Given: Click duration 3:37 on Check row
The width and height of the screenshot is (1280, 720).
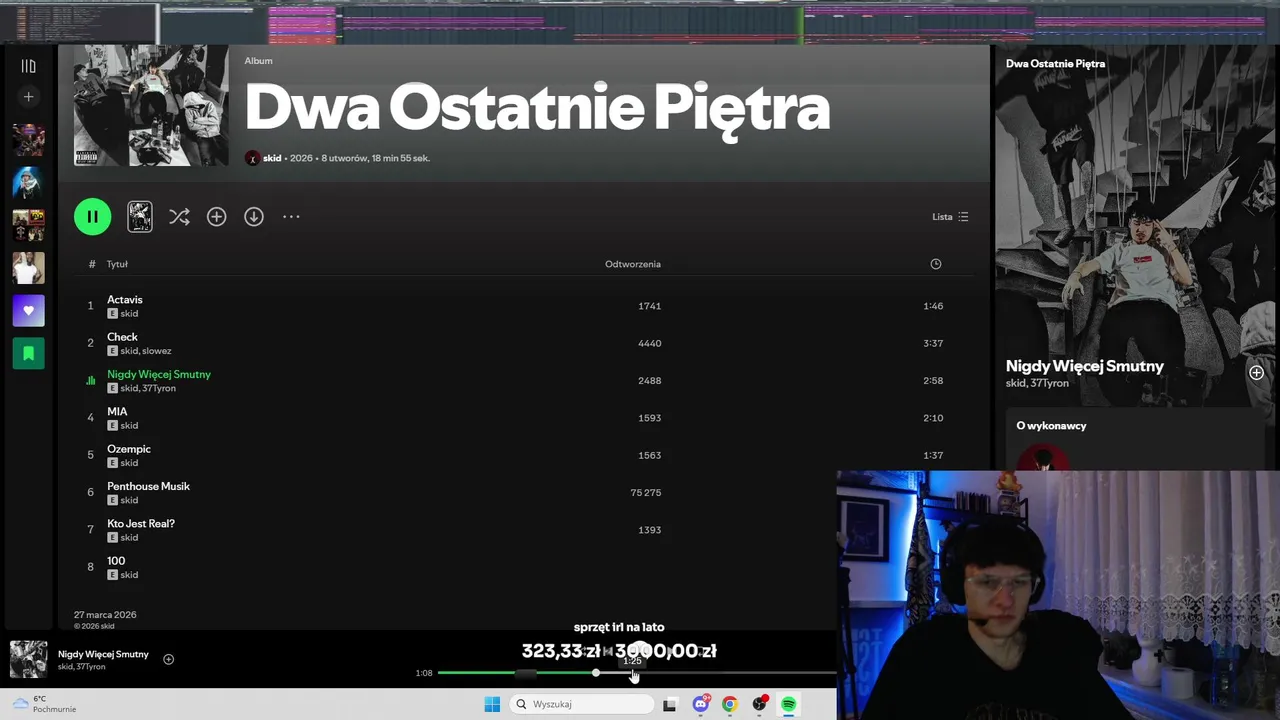Looking at the screenshot, I should tap(933, 343).
